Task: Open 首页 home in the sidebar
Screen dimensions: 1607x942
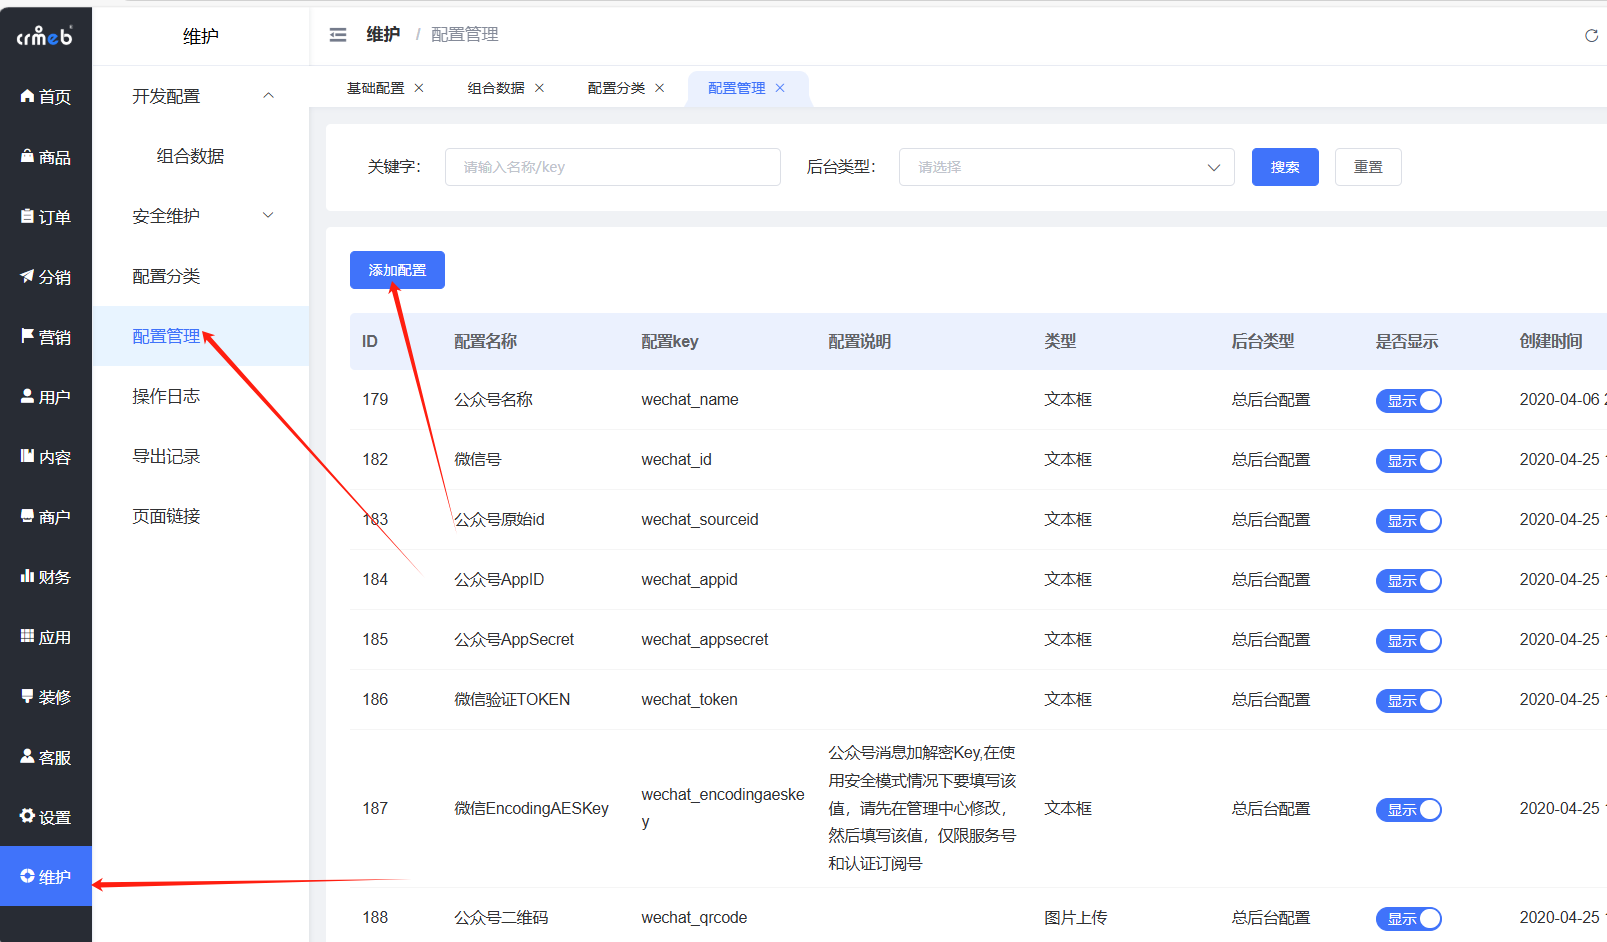Action: 46,97
